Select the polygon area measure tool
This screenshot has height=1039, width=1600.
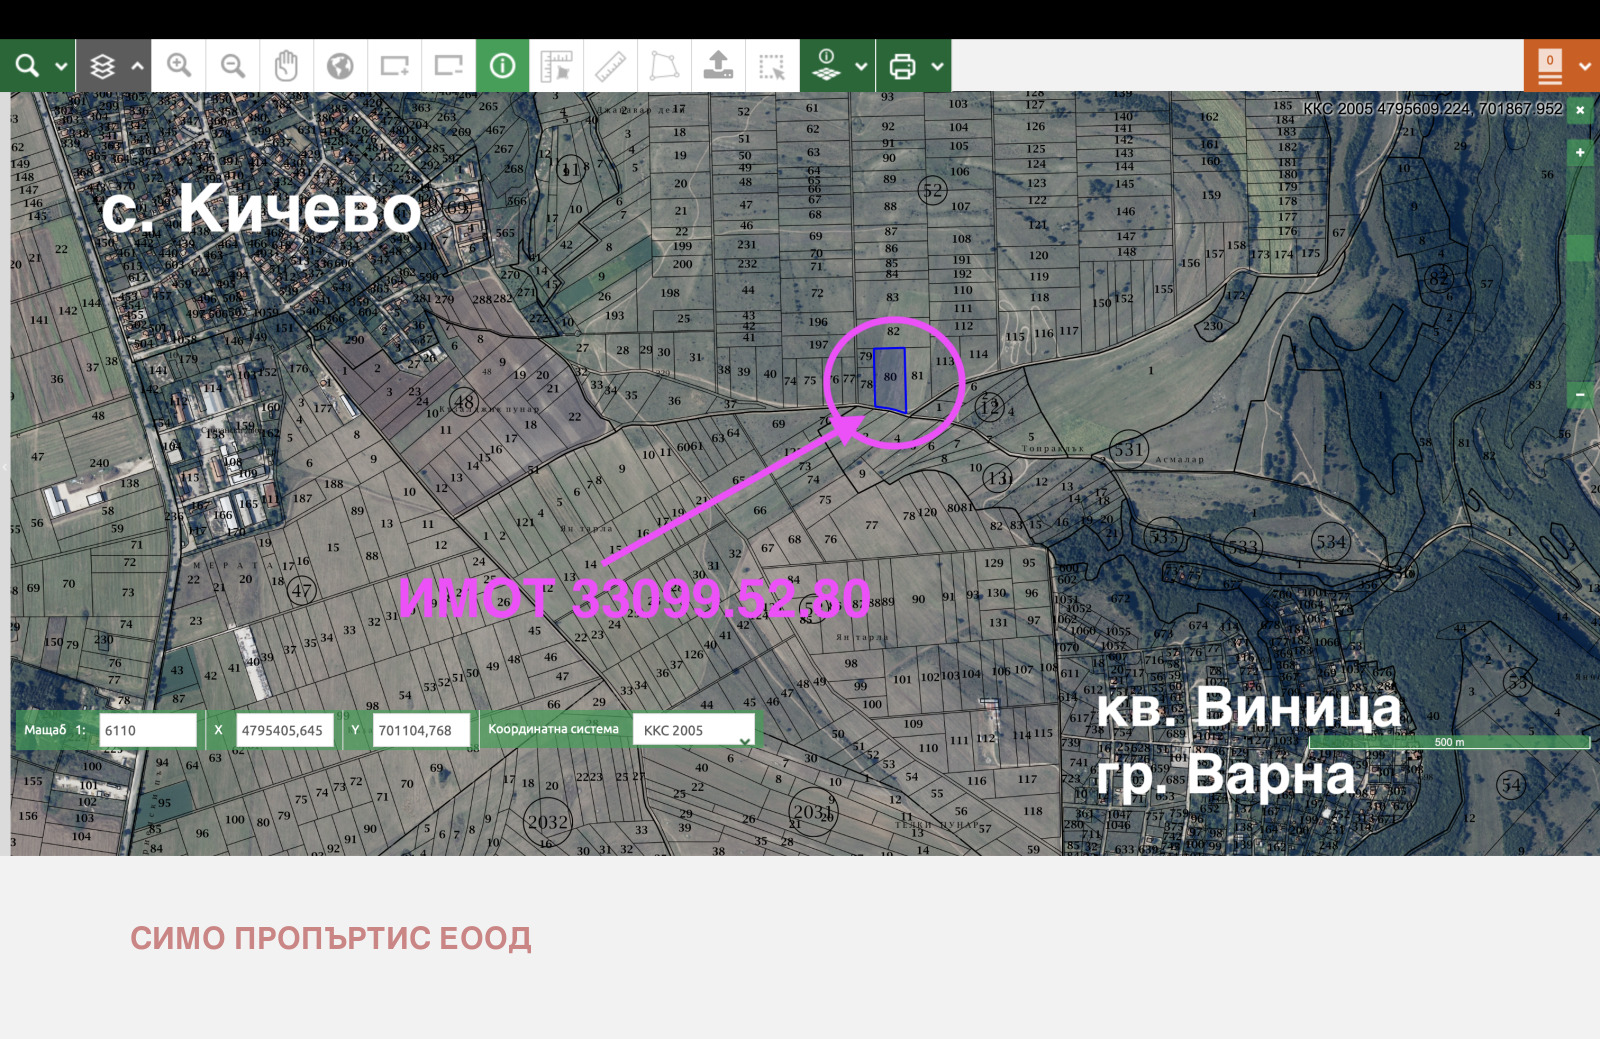click(x=664, y=66)
